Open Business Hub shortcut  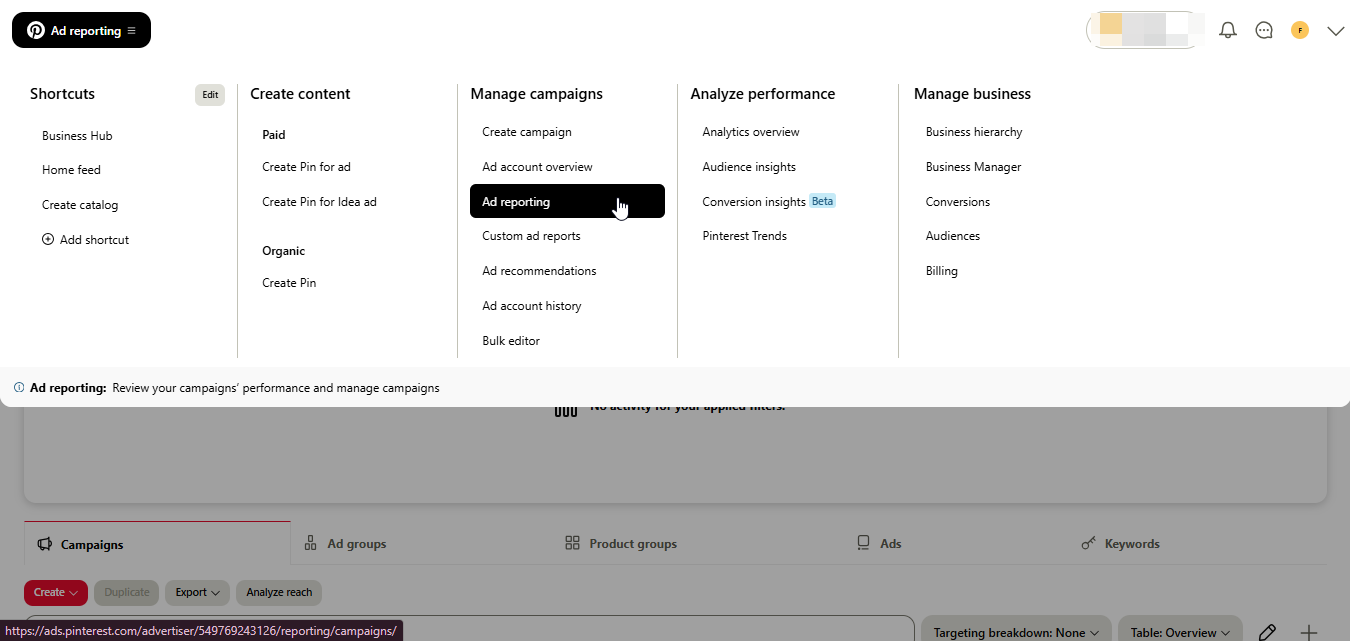pos(77,136)
